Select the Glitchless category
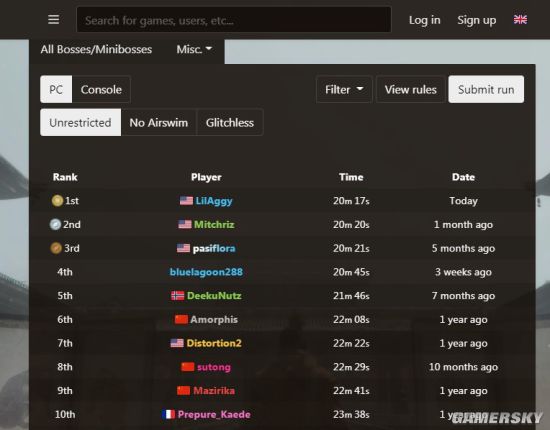The width and height of the screenshot is (550, 430). 230,122
